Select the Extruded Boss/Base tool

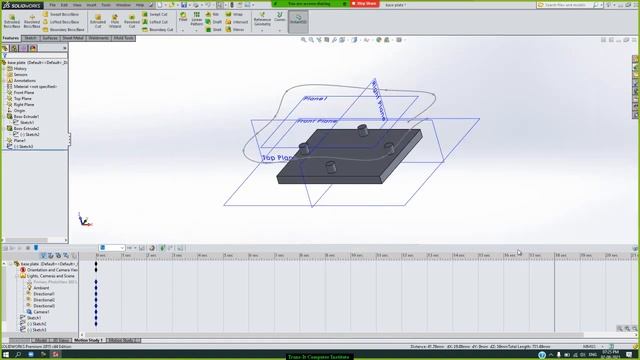[12, 20]
